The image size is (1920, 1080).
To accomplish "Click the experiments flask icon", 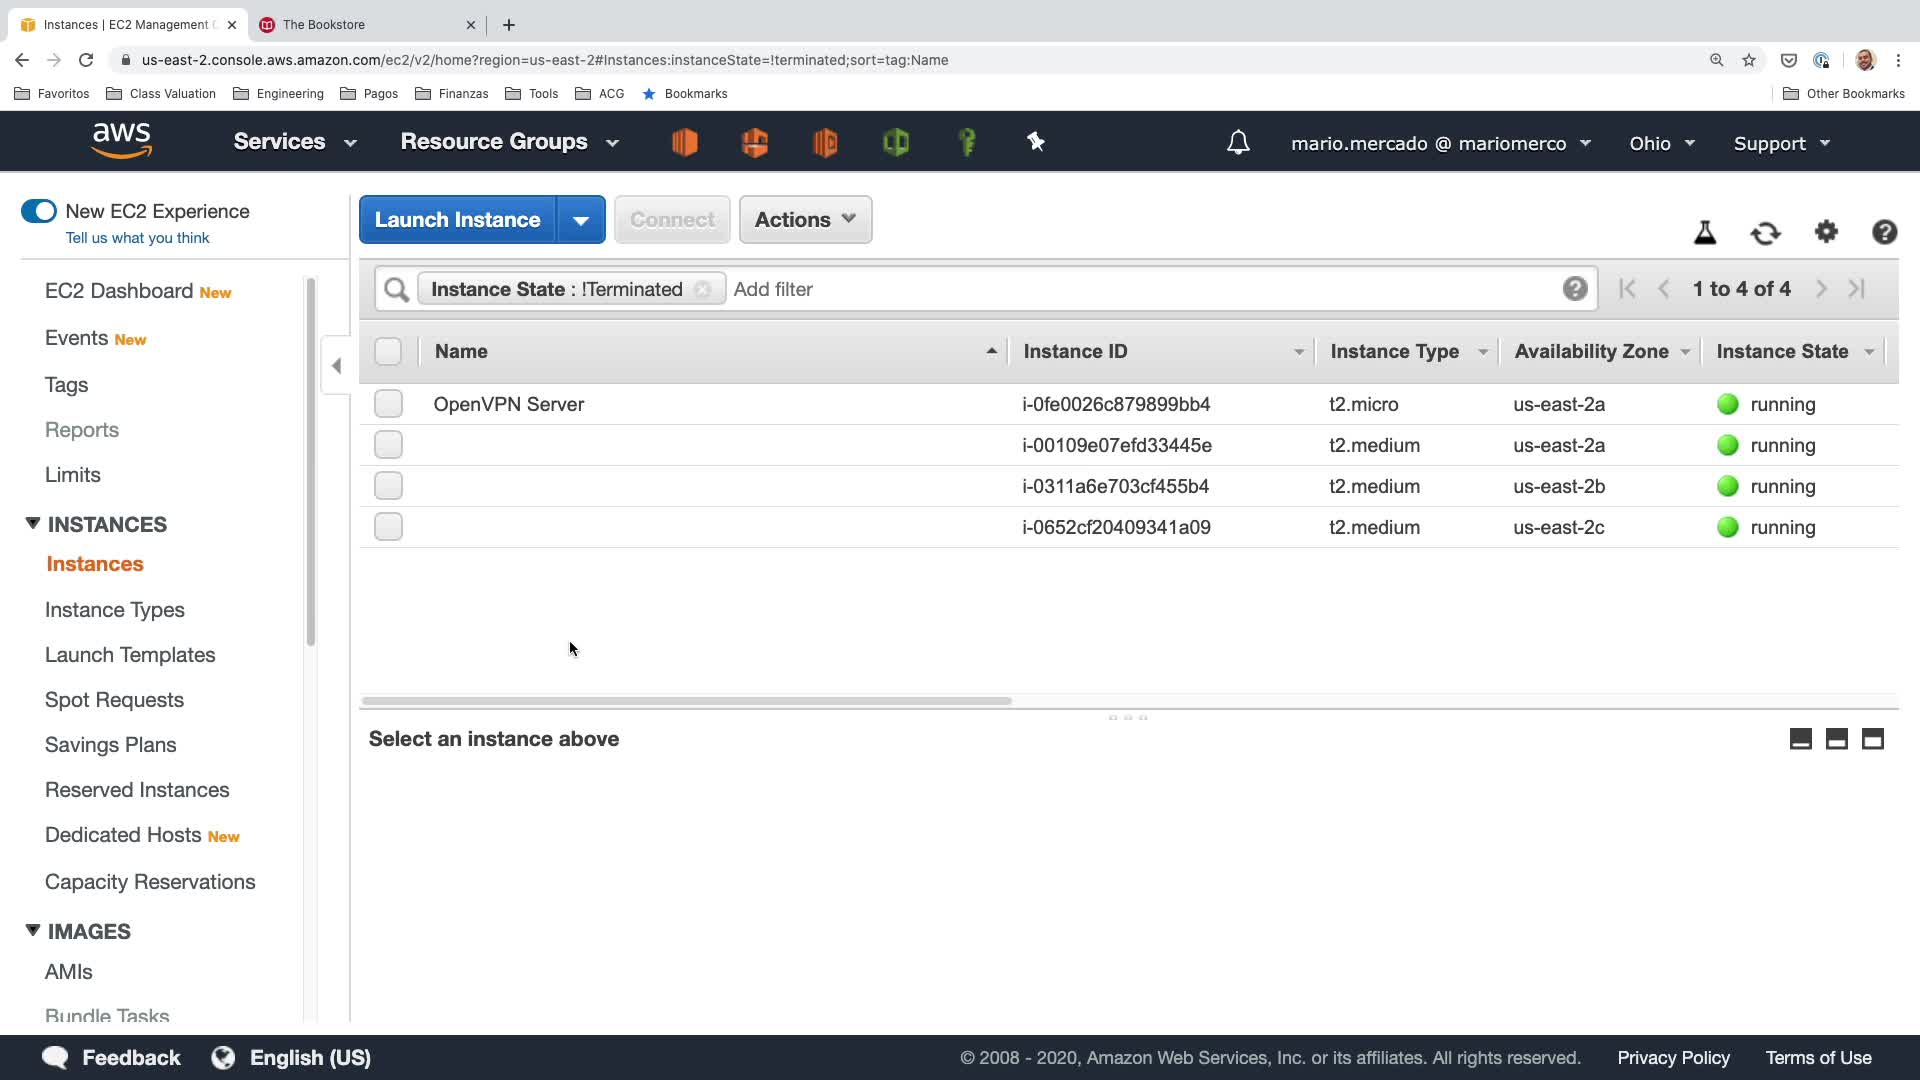I will 1705,233.
